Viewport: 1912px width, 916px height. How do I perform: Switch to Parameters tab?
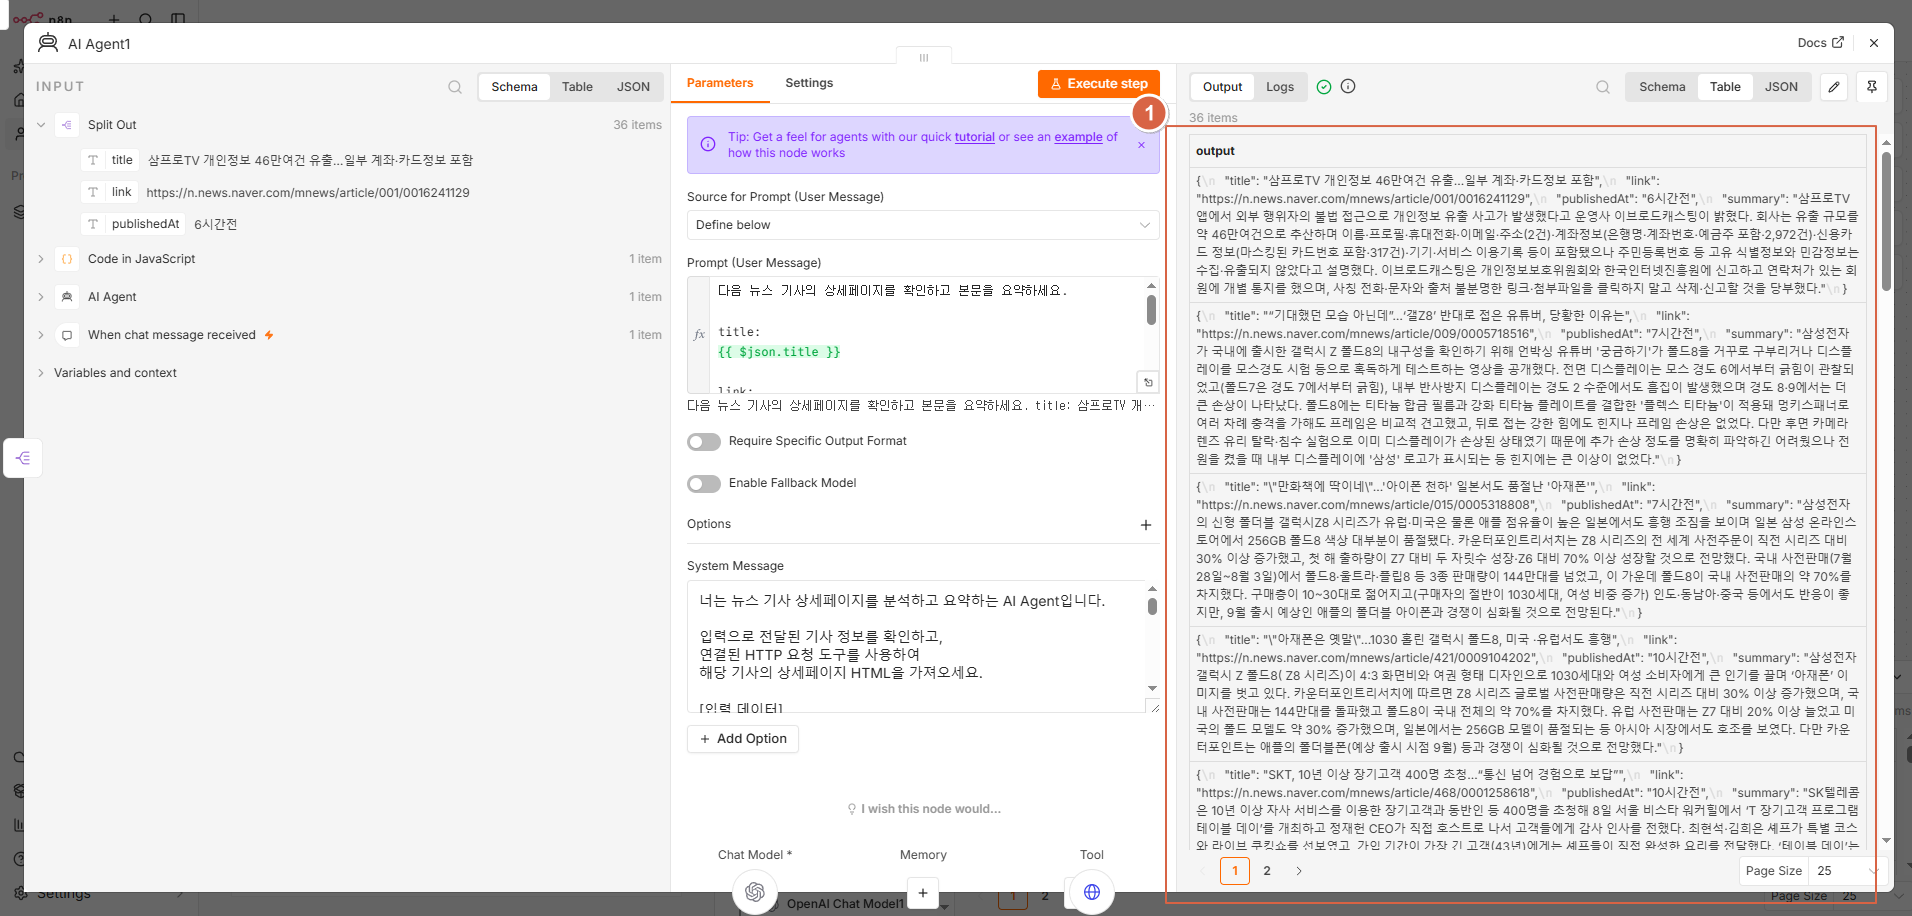pos(720,83)
